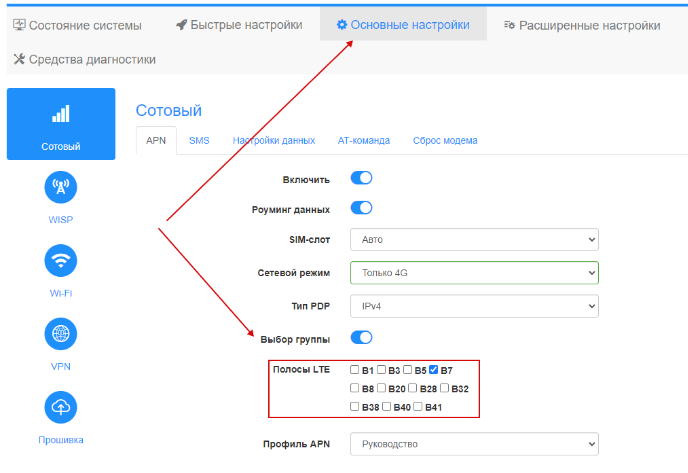Viewport: 688px width, 473px height.
Task: Open the Расширенные настройки menu
Action: (x=582, y=25)
